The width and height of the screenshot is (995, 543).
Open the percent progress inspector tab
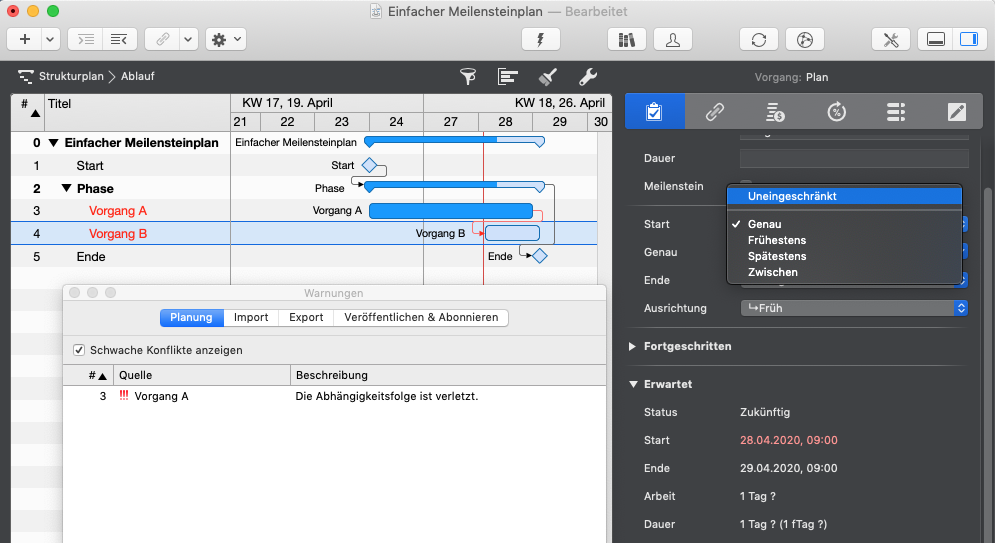coord(836,112)
